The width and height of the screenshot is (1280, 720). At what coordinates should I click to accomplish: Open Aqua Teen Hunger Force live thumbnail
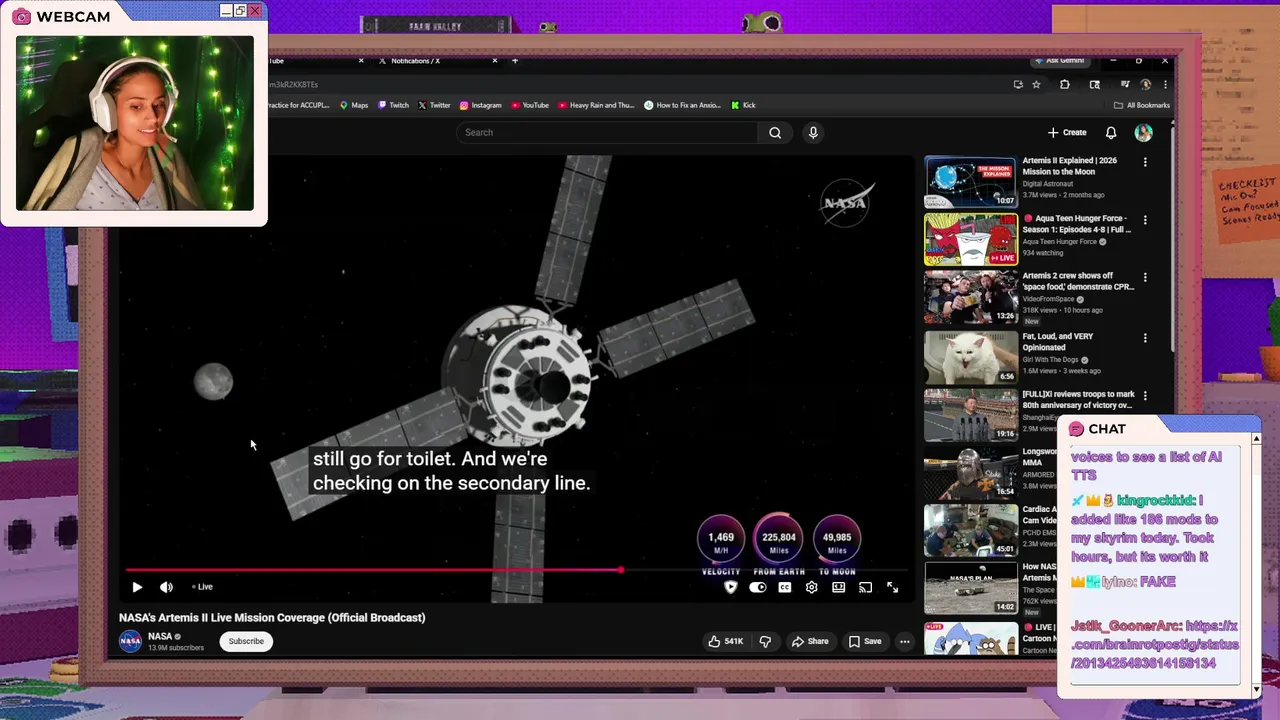(970, 240)
